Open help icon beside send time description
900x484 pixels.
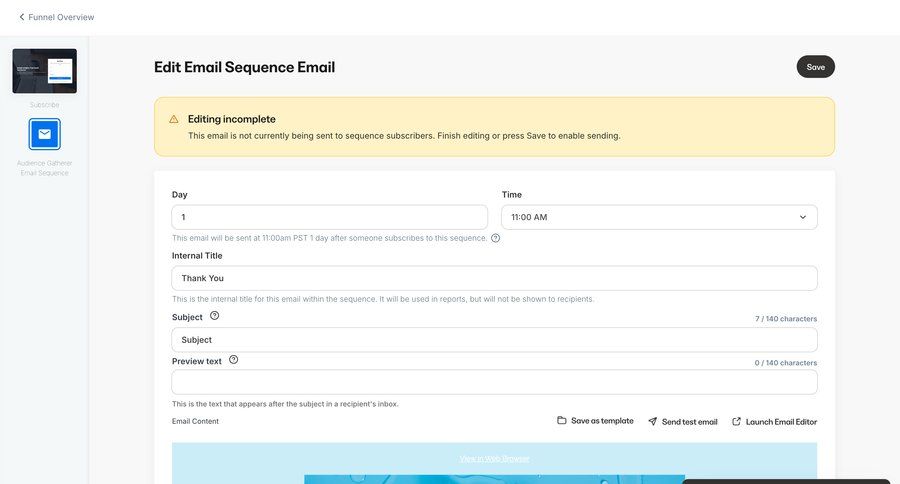pos(495,238)
